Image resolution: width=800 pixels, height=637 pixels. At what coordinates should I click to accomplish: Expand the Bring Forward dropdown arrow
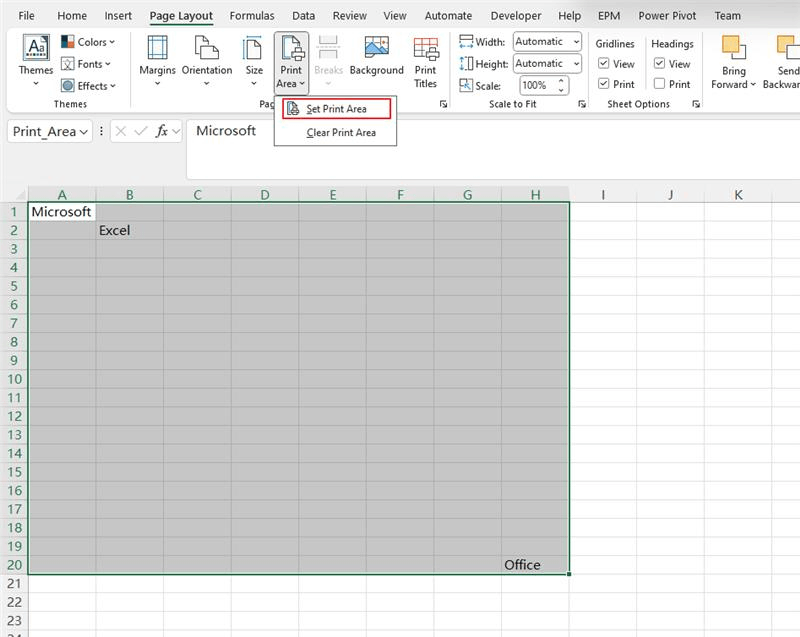click(753, 84)
